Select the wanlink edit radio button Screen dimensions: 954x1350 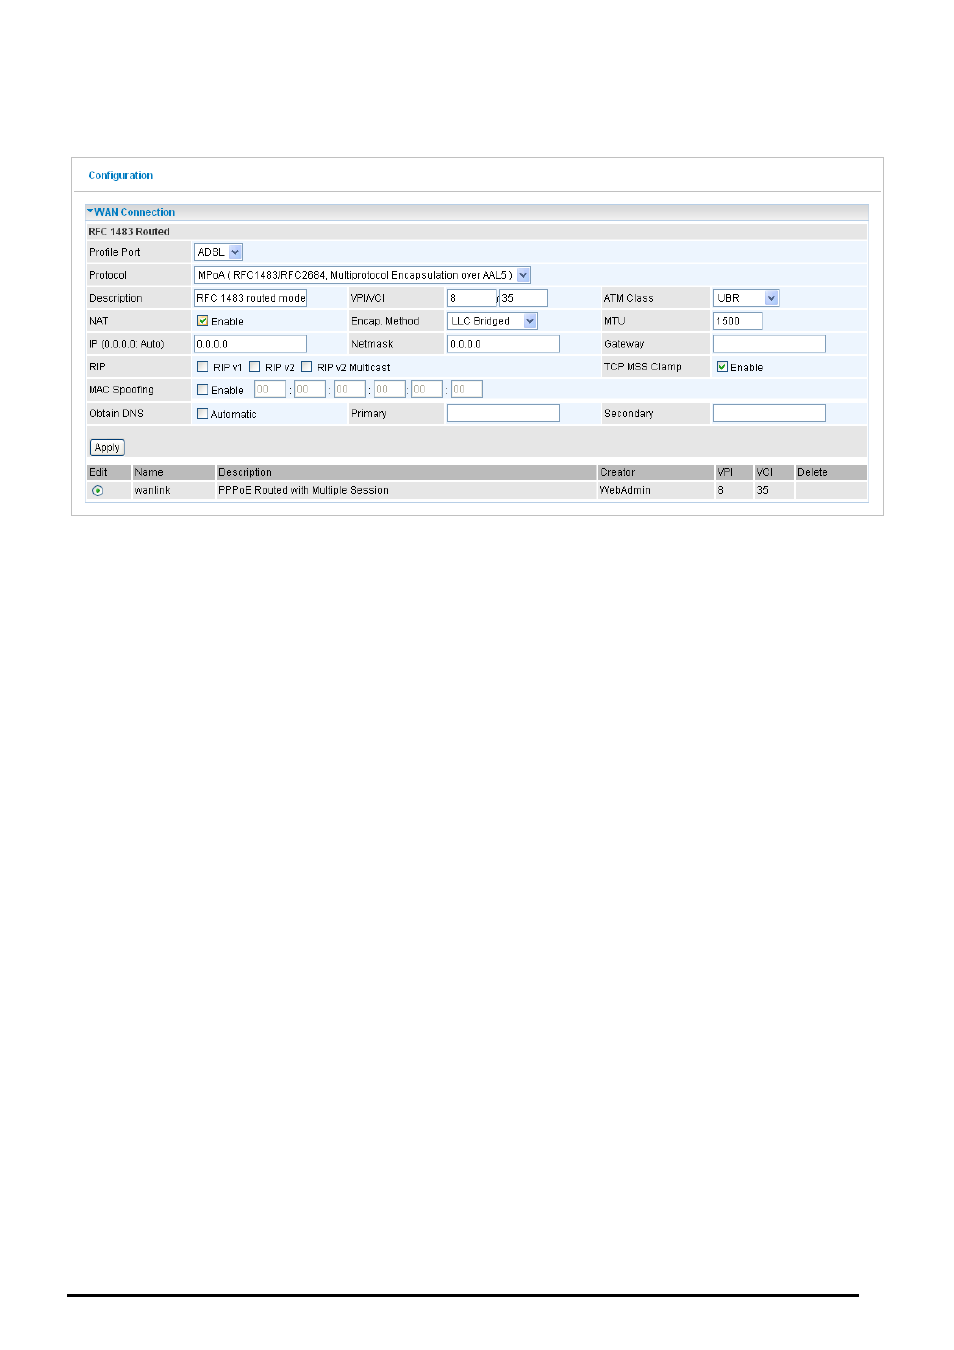(x=97, y=491)
